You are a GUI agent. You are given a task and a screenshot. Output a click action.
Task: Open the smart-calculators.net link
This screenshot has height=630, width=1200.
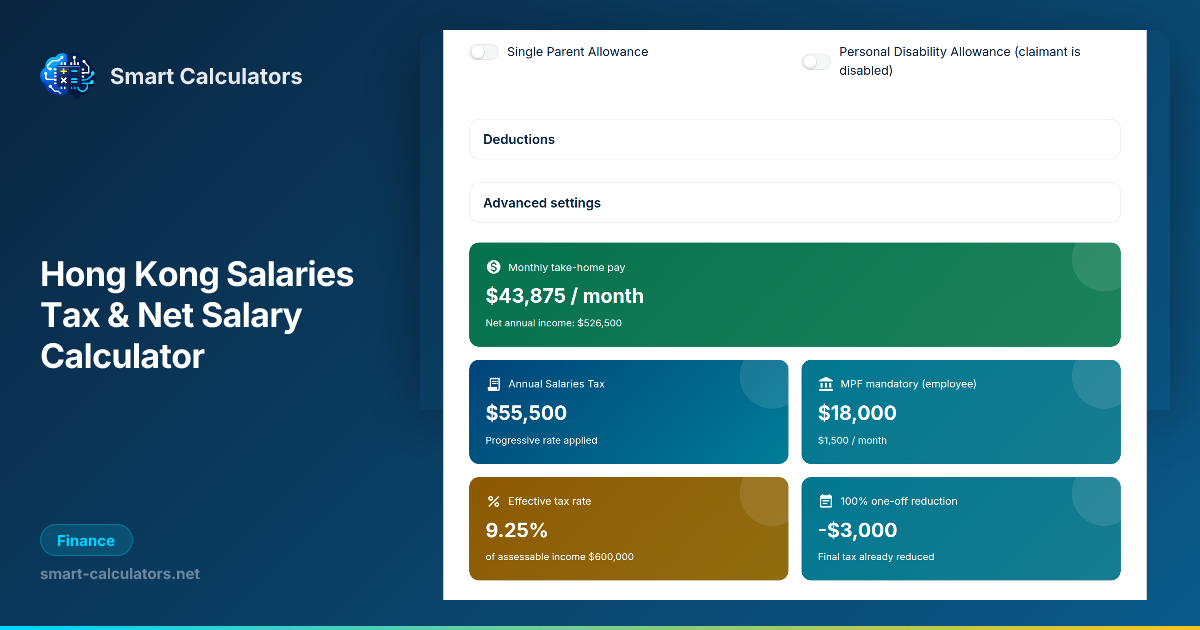click(x=120, y=574)
